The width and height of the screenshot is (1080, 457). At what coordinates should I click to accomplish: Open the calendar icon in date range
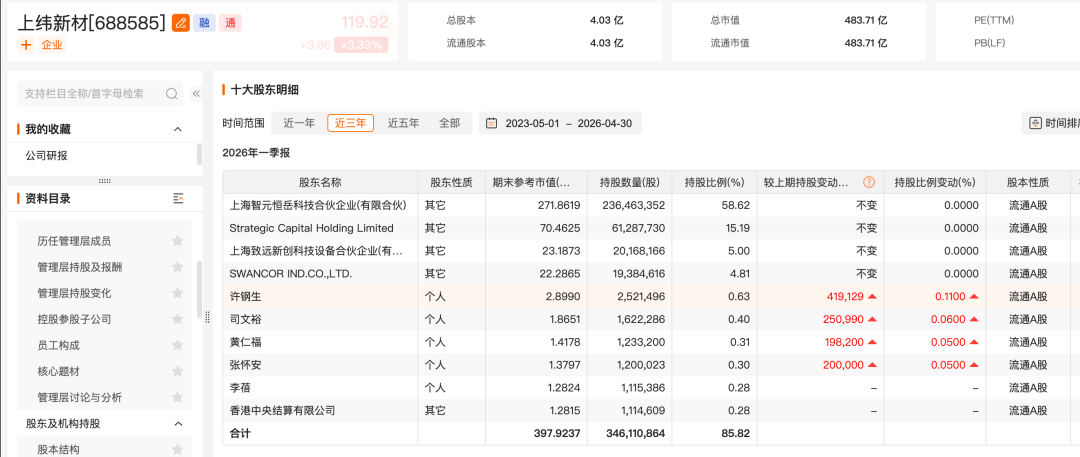coord(491,123)
